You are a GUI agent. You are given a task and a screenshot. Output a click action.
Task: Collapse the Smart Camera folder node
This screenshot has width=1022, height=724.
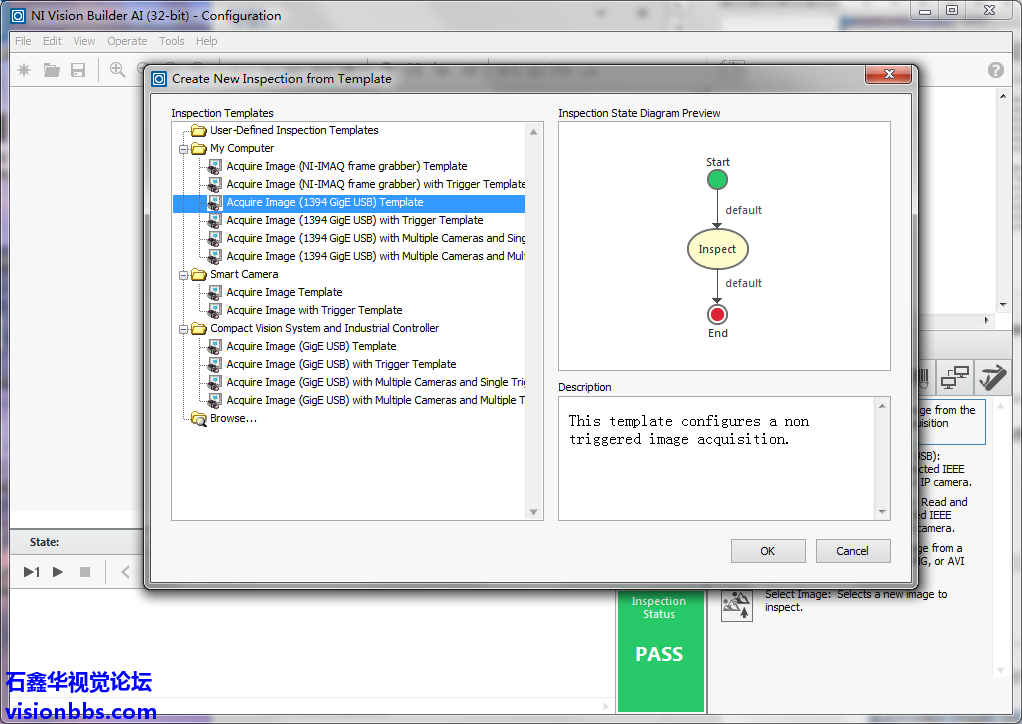pyautogui.click(x=185, y=275)
